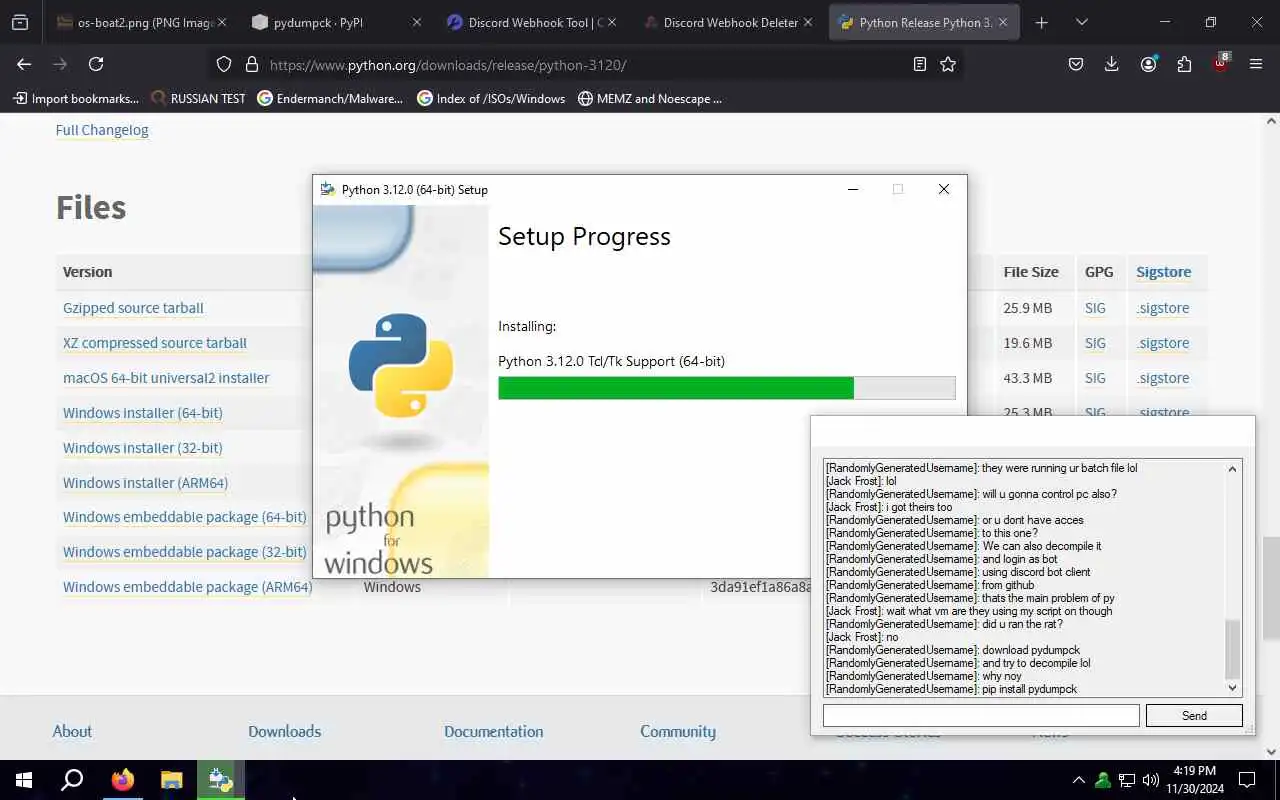Viewport: 1280px width, 800px height.
Task: Open the footer About link
Action: 72,732
